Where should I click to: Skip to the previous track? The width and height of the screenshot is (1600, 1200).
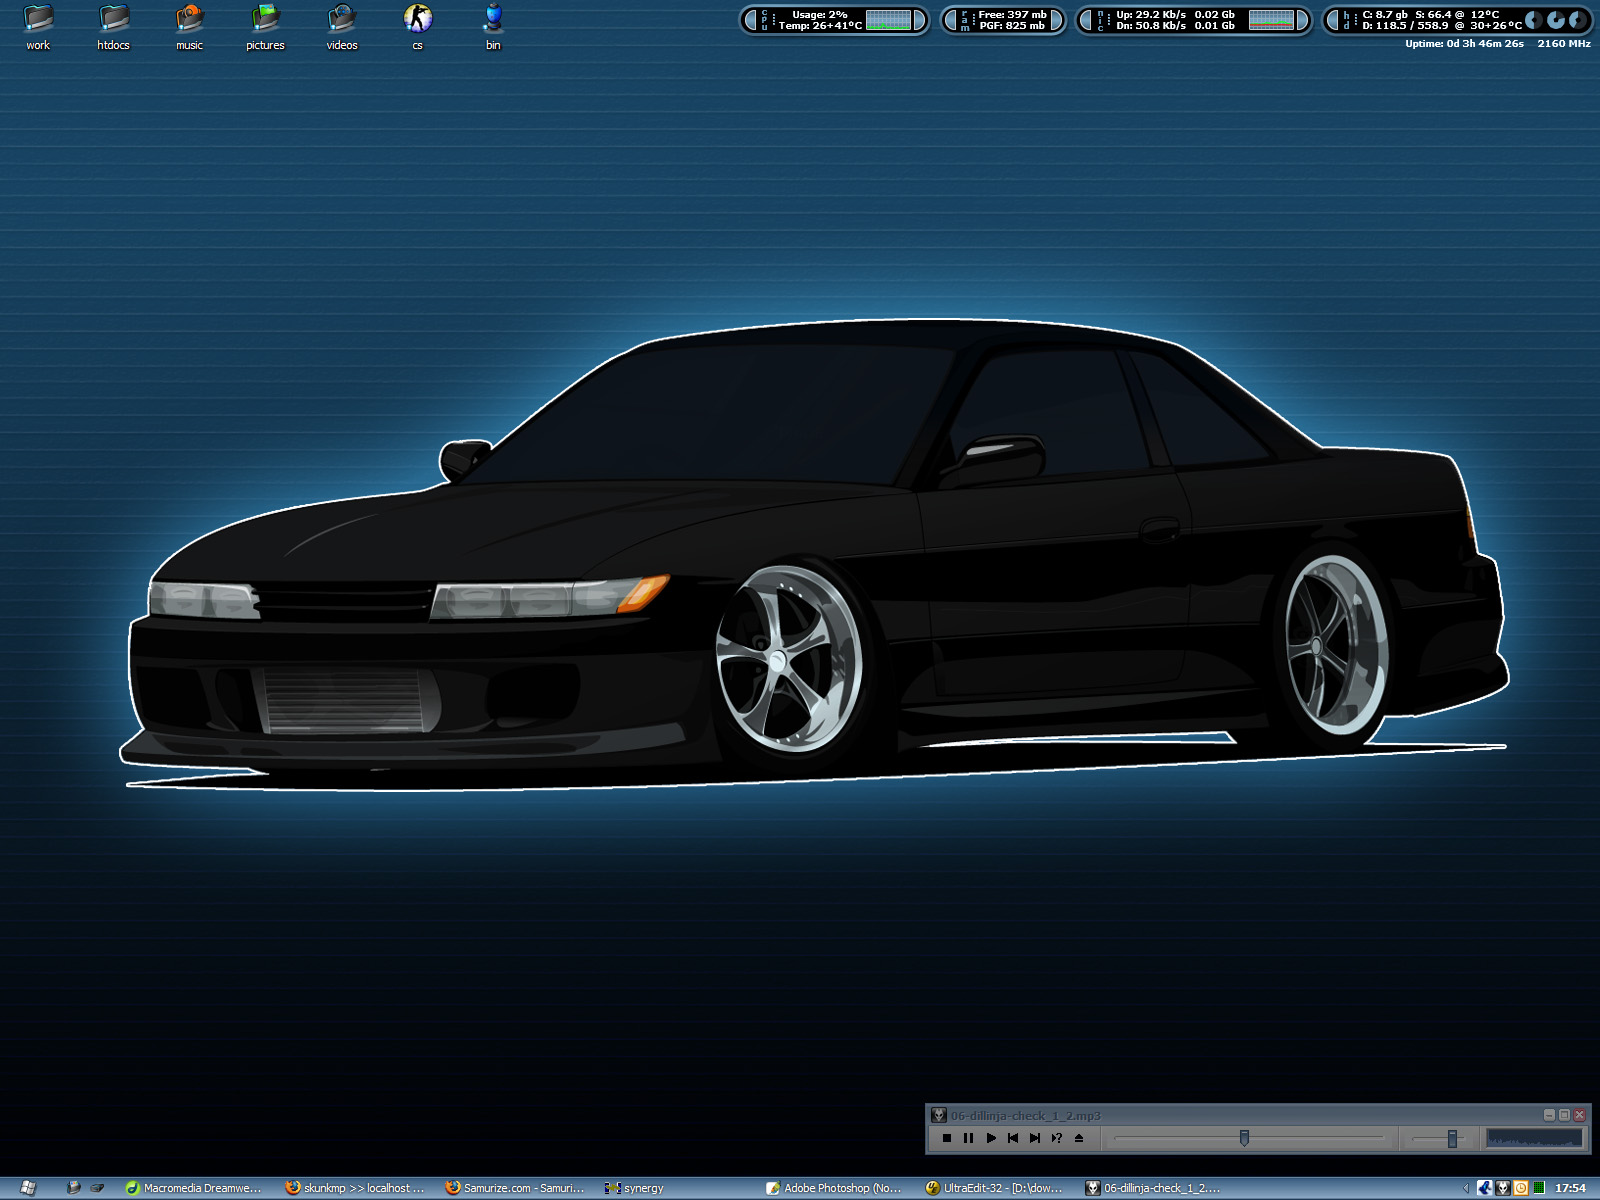1013,1138
